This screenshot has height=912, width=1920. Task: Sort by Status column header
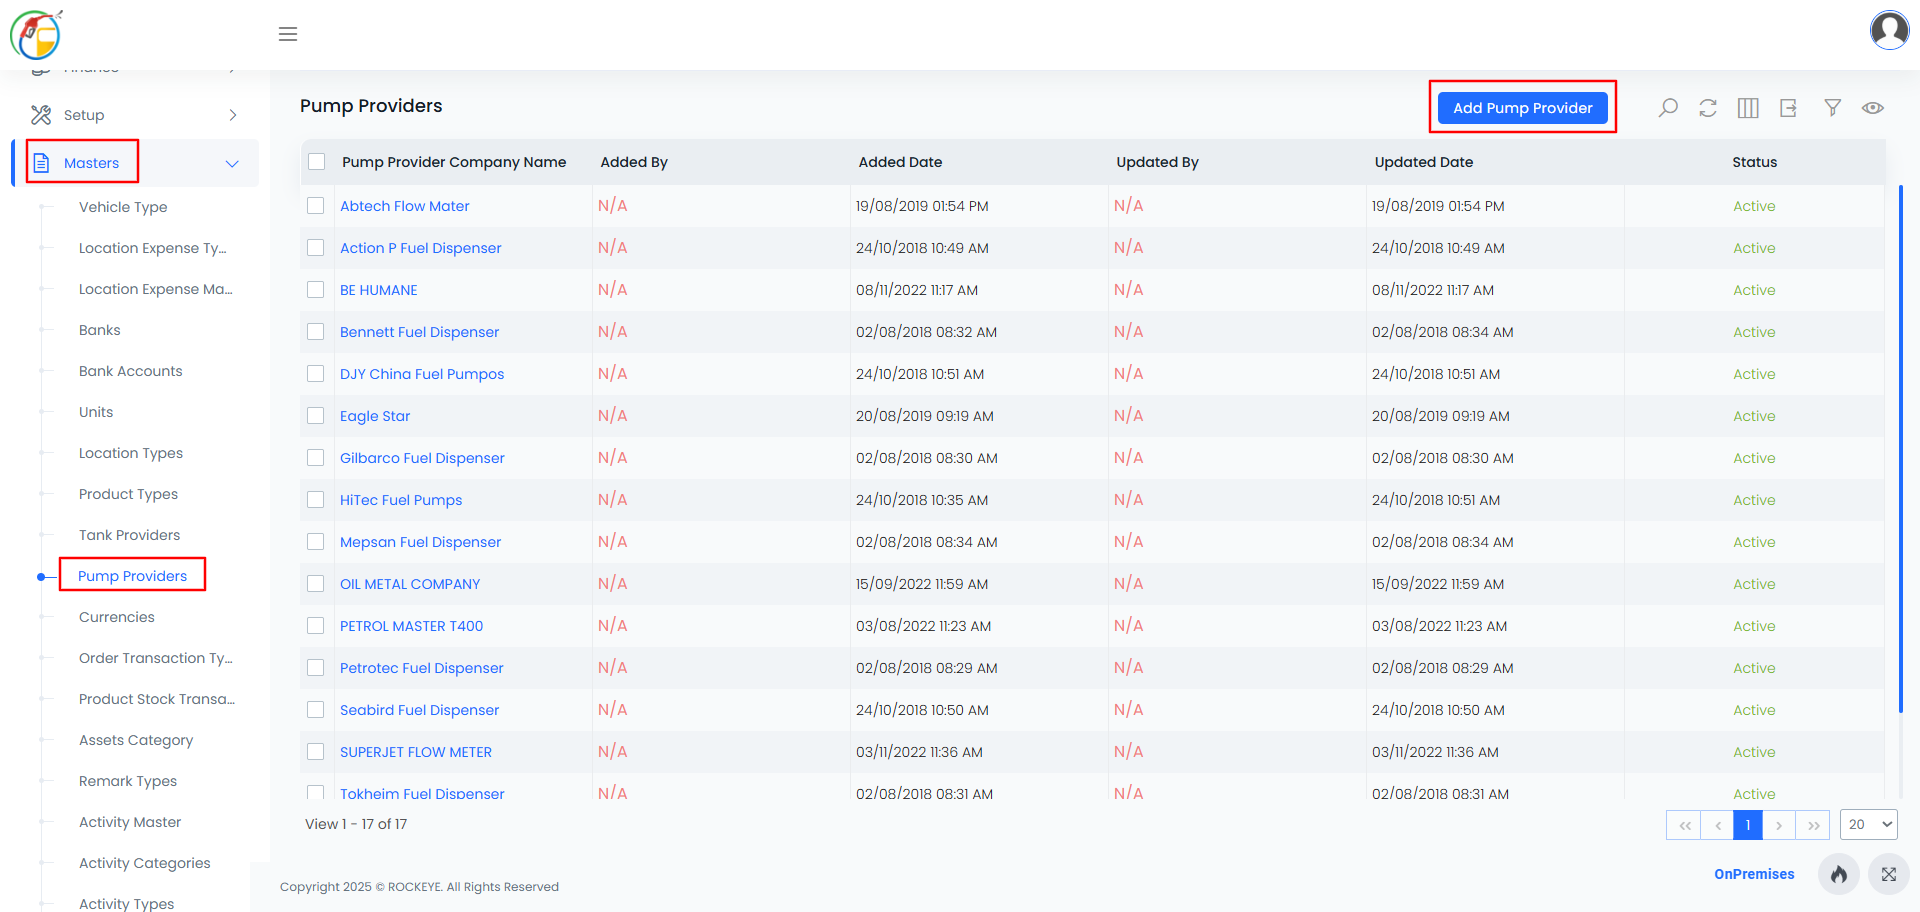click(x=1755, y=162)
